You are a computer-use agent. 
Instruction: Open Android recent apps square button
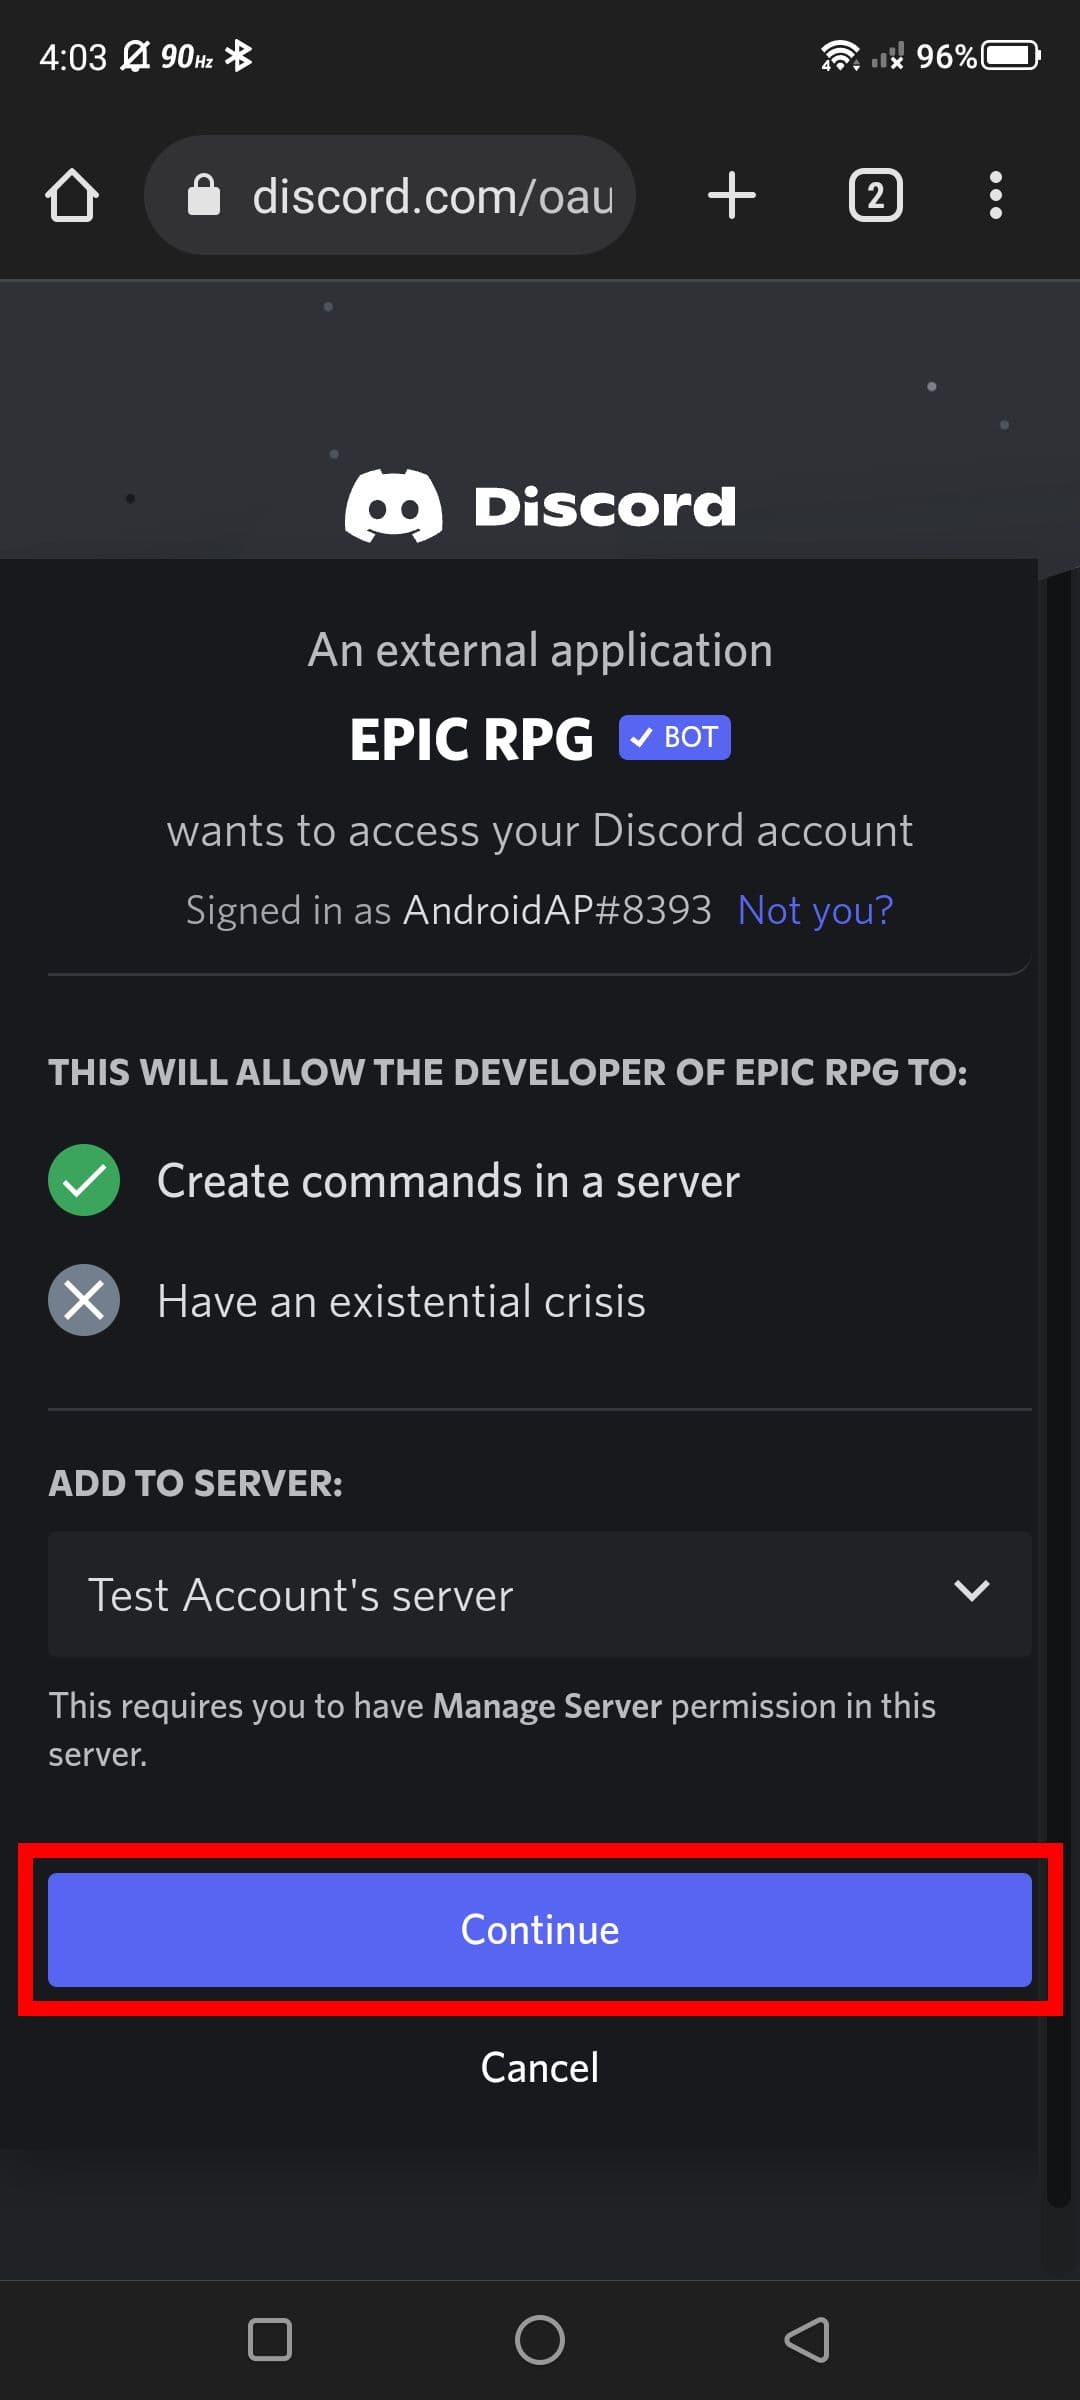[x=270, y=2340]
